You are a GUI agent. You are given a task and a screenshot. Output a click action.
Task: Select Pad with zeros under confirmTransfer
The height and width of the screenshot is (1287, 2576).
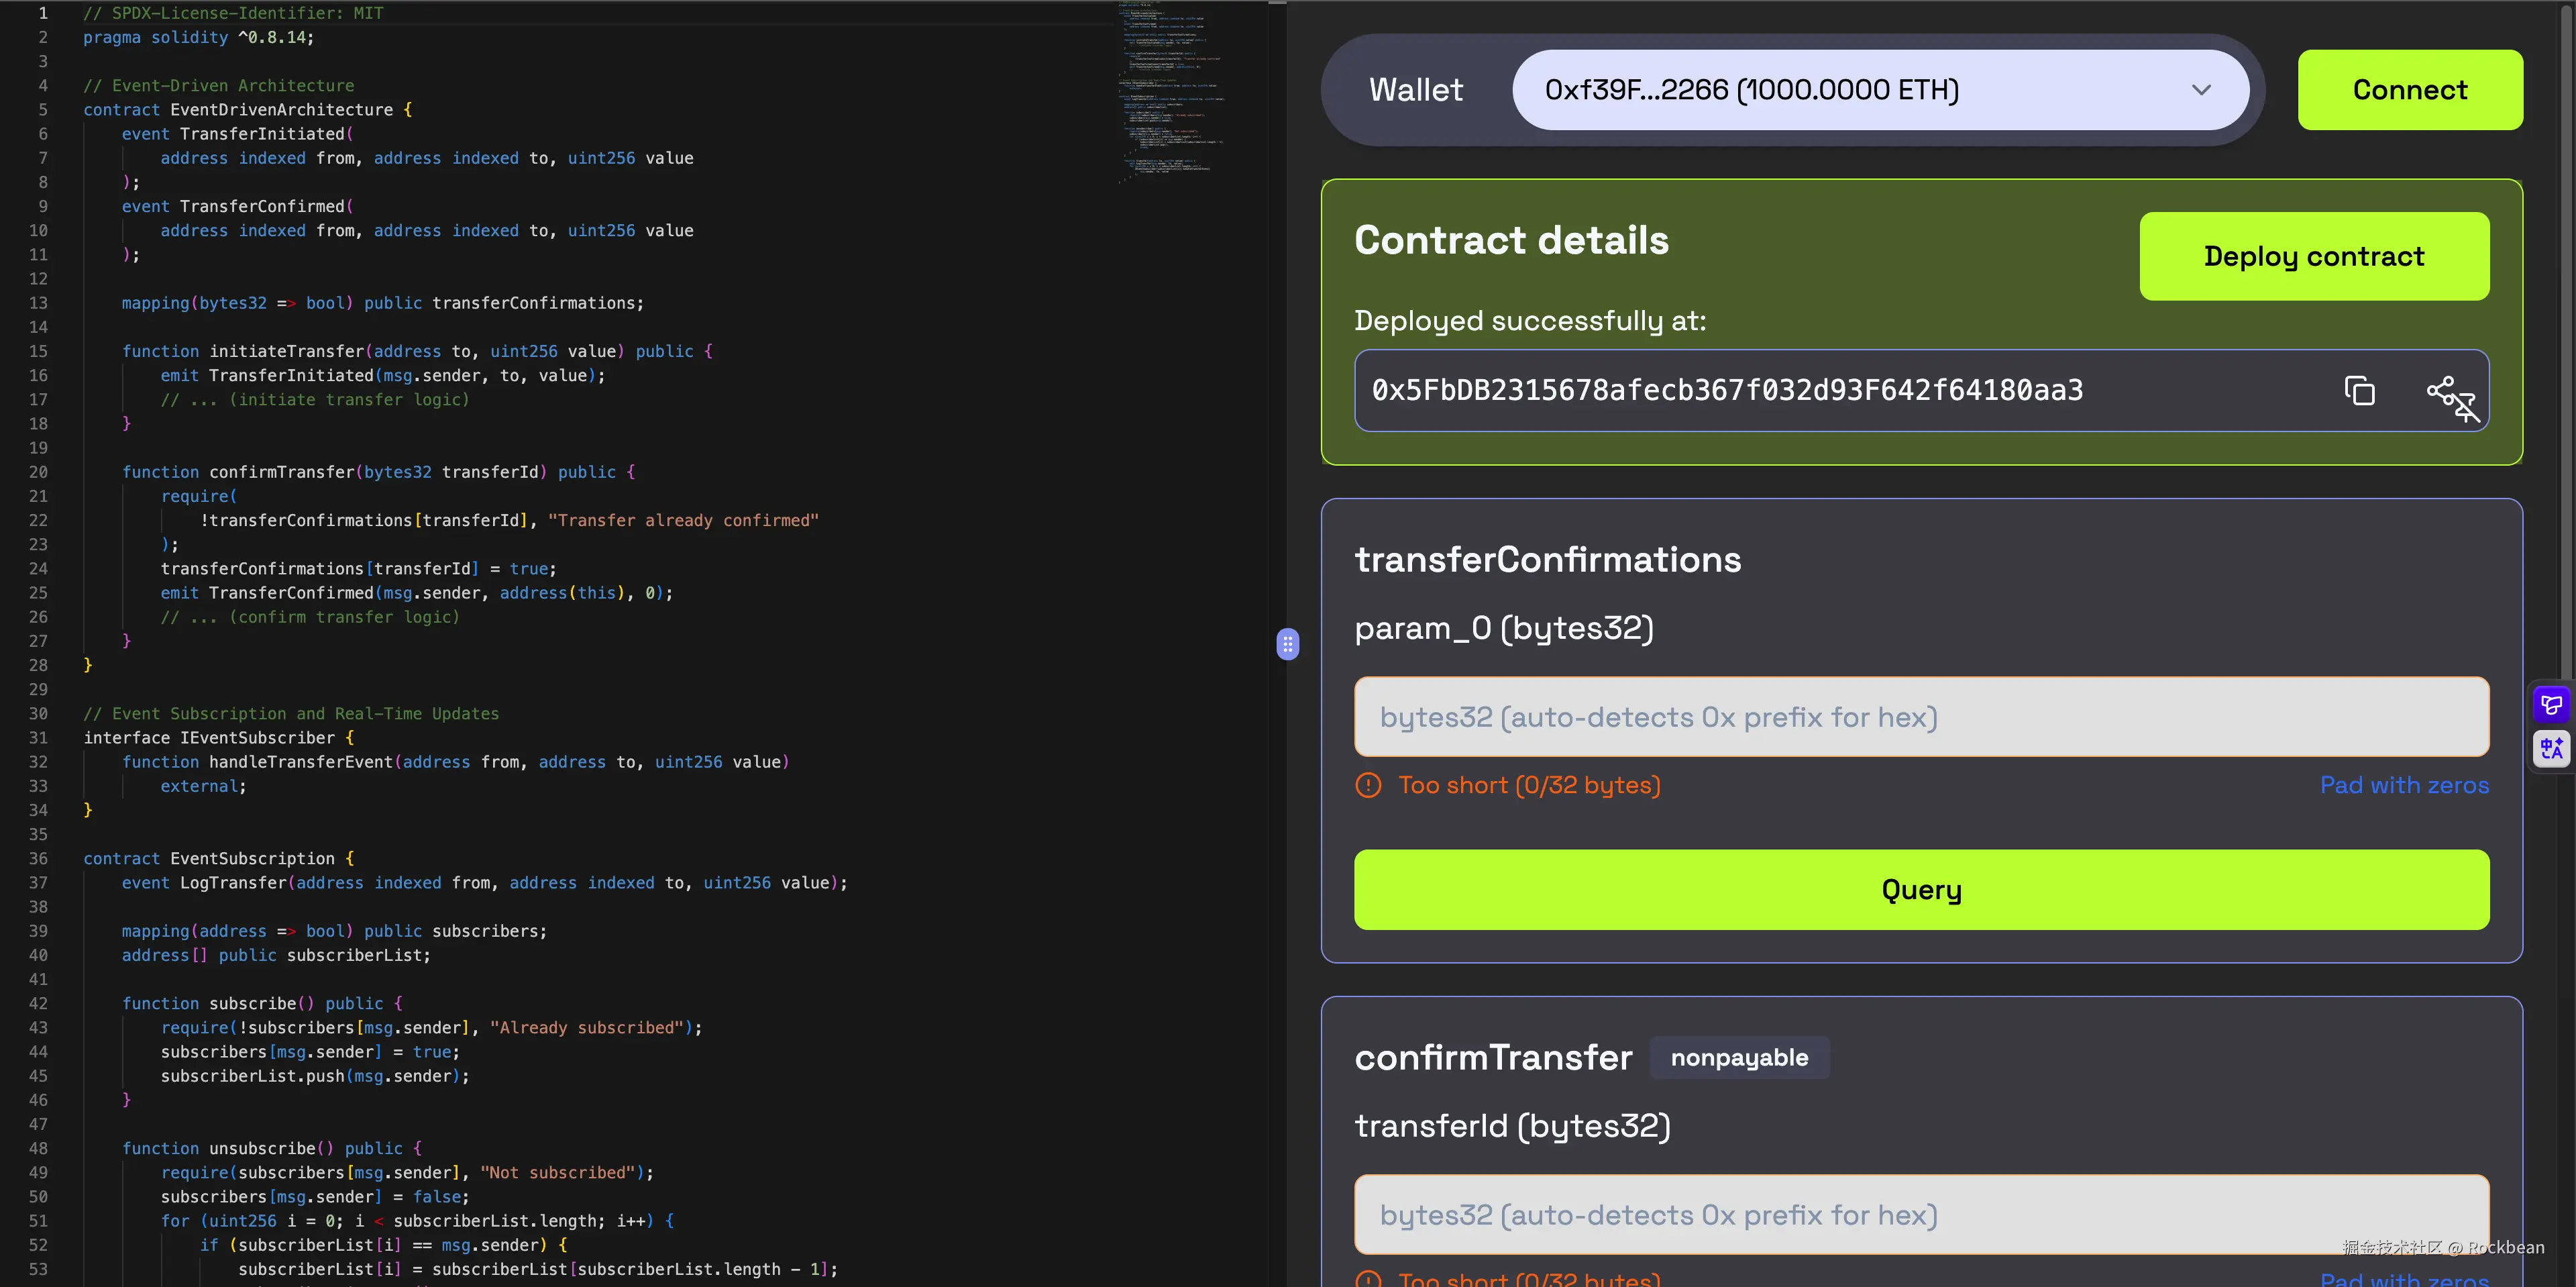point(2404,1279)
